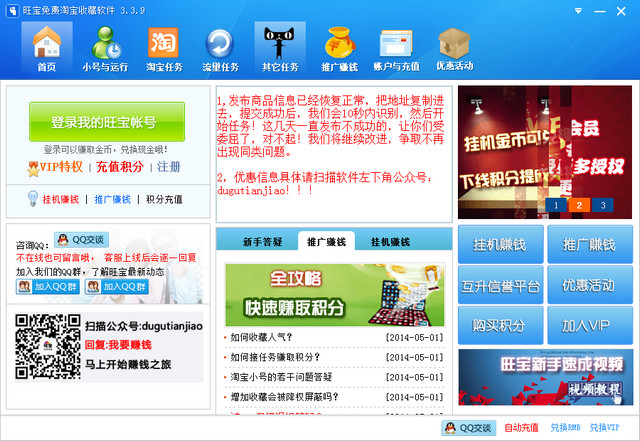640x441 pixels.
Task: Click the second 加入QQ群 button
Action: (x=117, y=287)
